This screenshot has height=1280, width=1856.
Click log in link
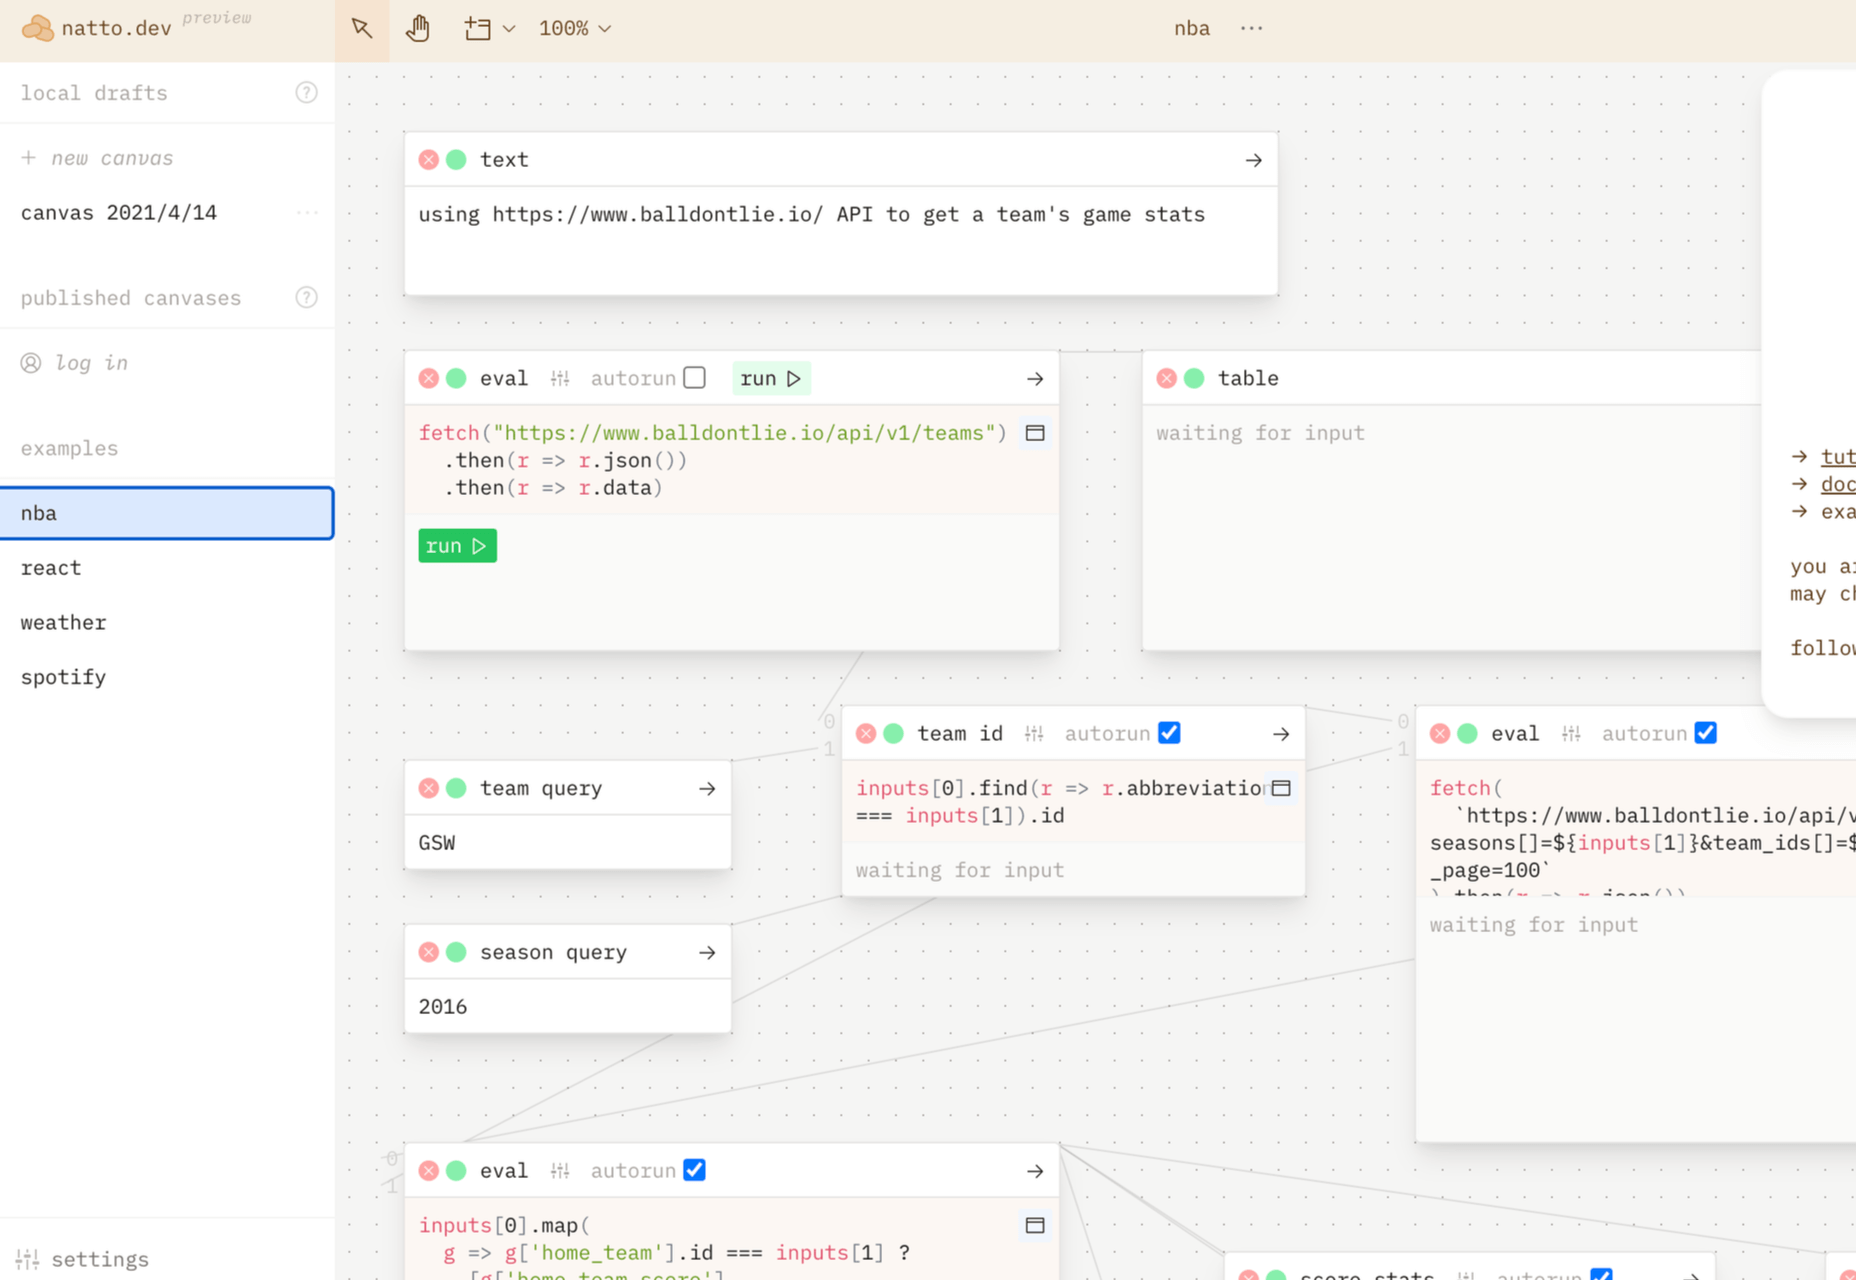click(75, 363)
